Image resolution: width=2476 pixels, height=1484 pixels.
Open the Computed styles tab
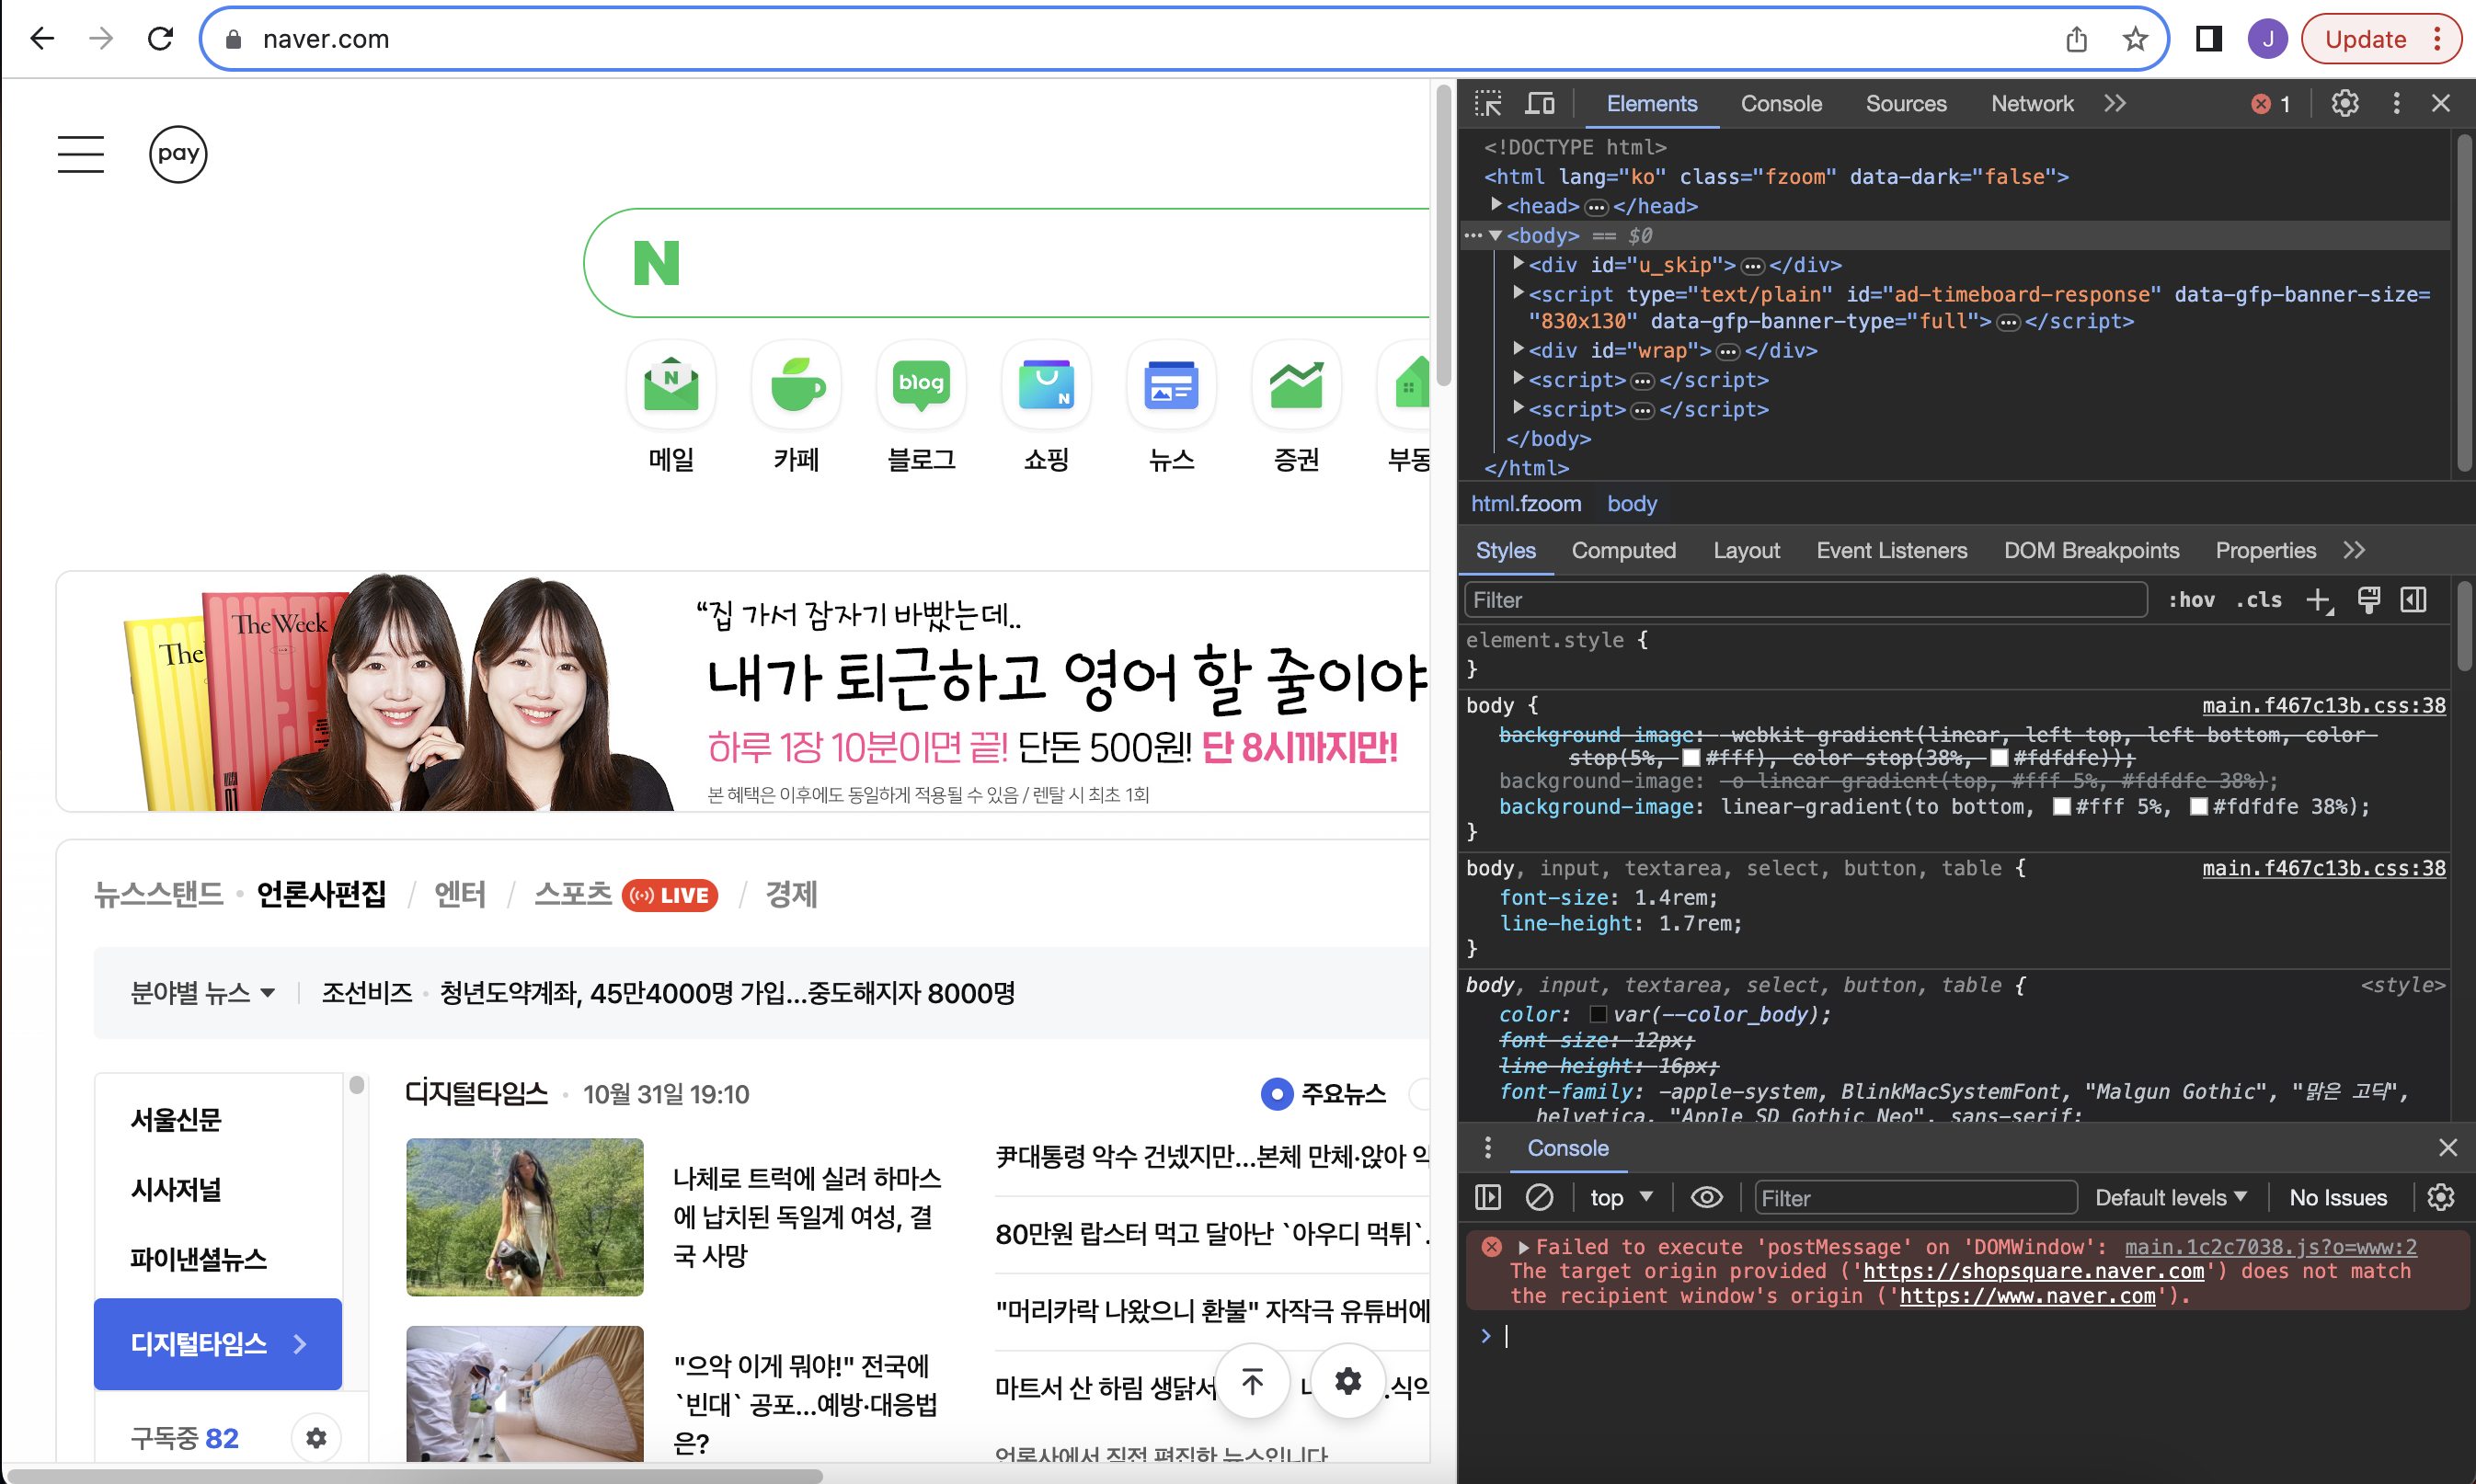click(1623, 551)
